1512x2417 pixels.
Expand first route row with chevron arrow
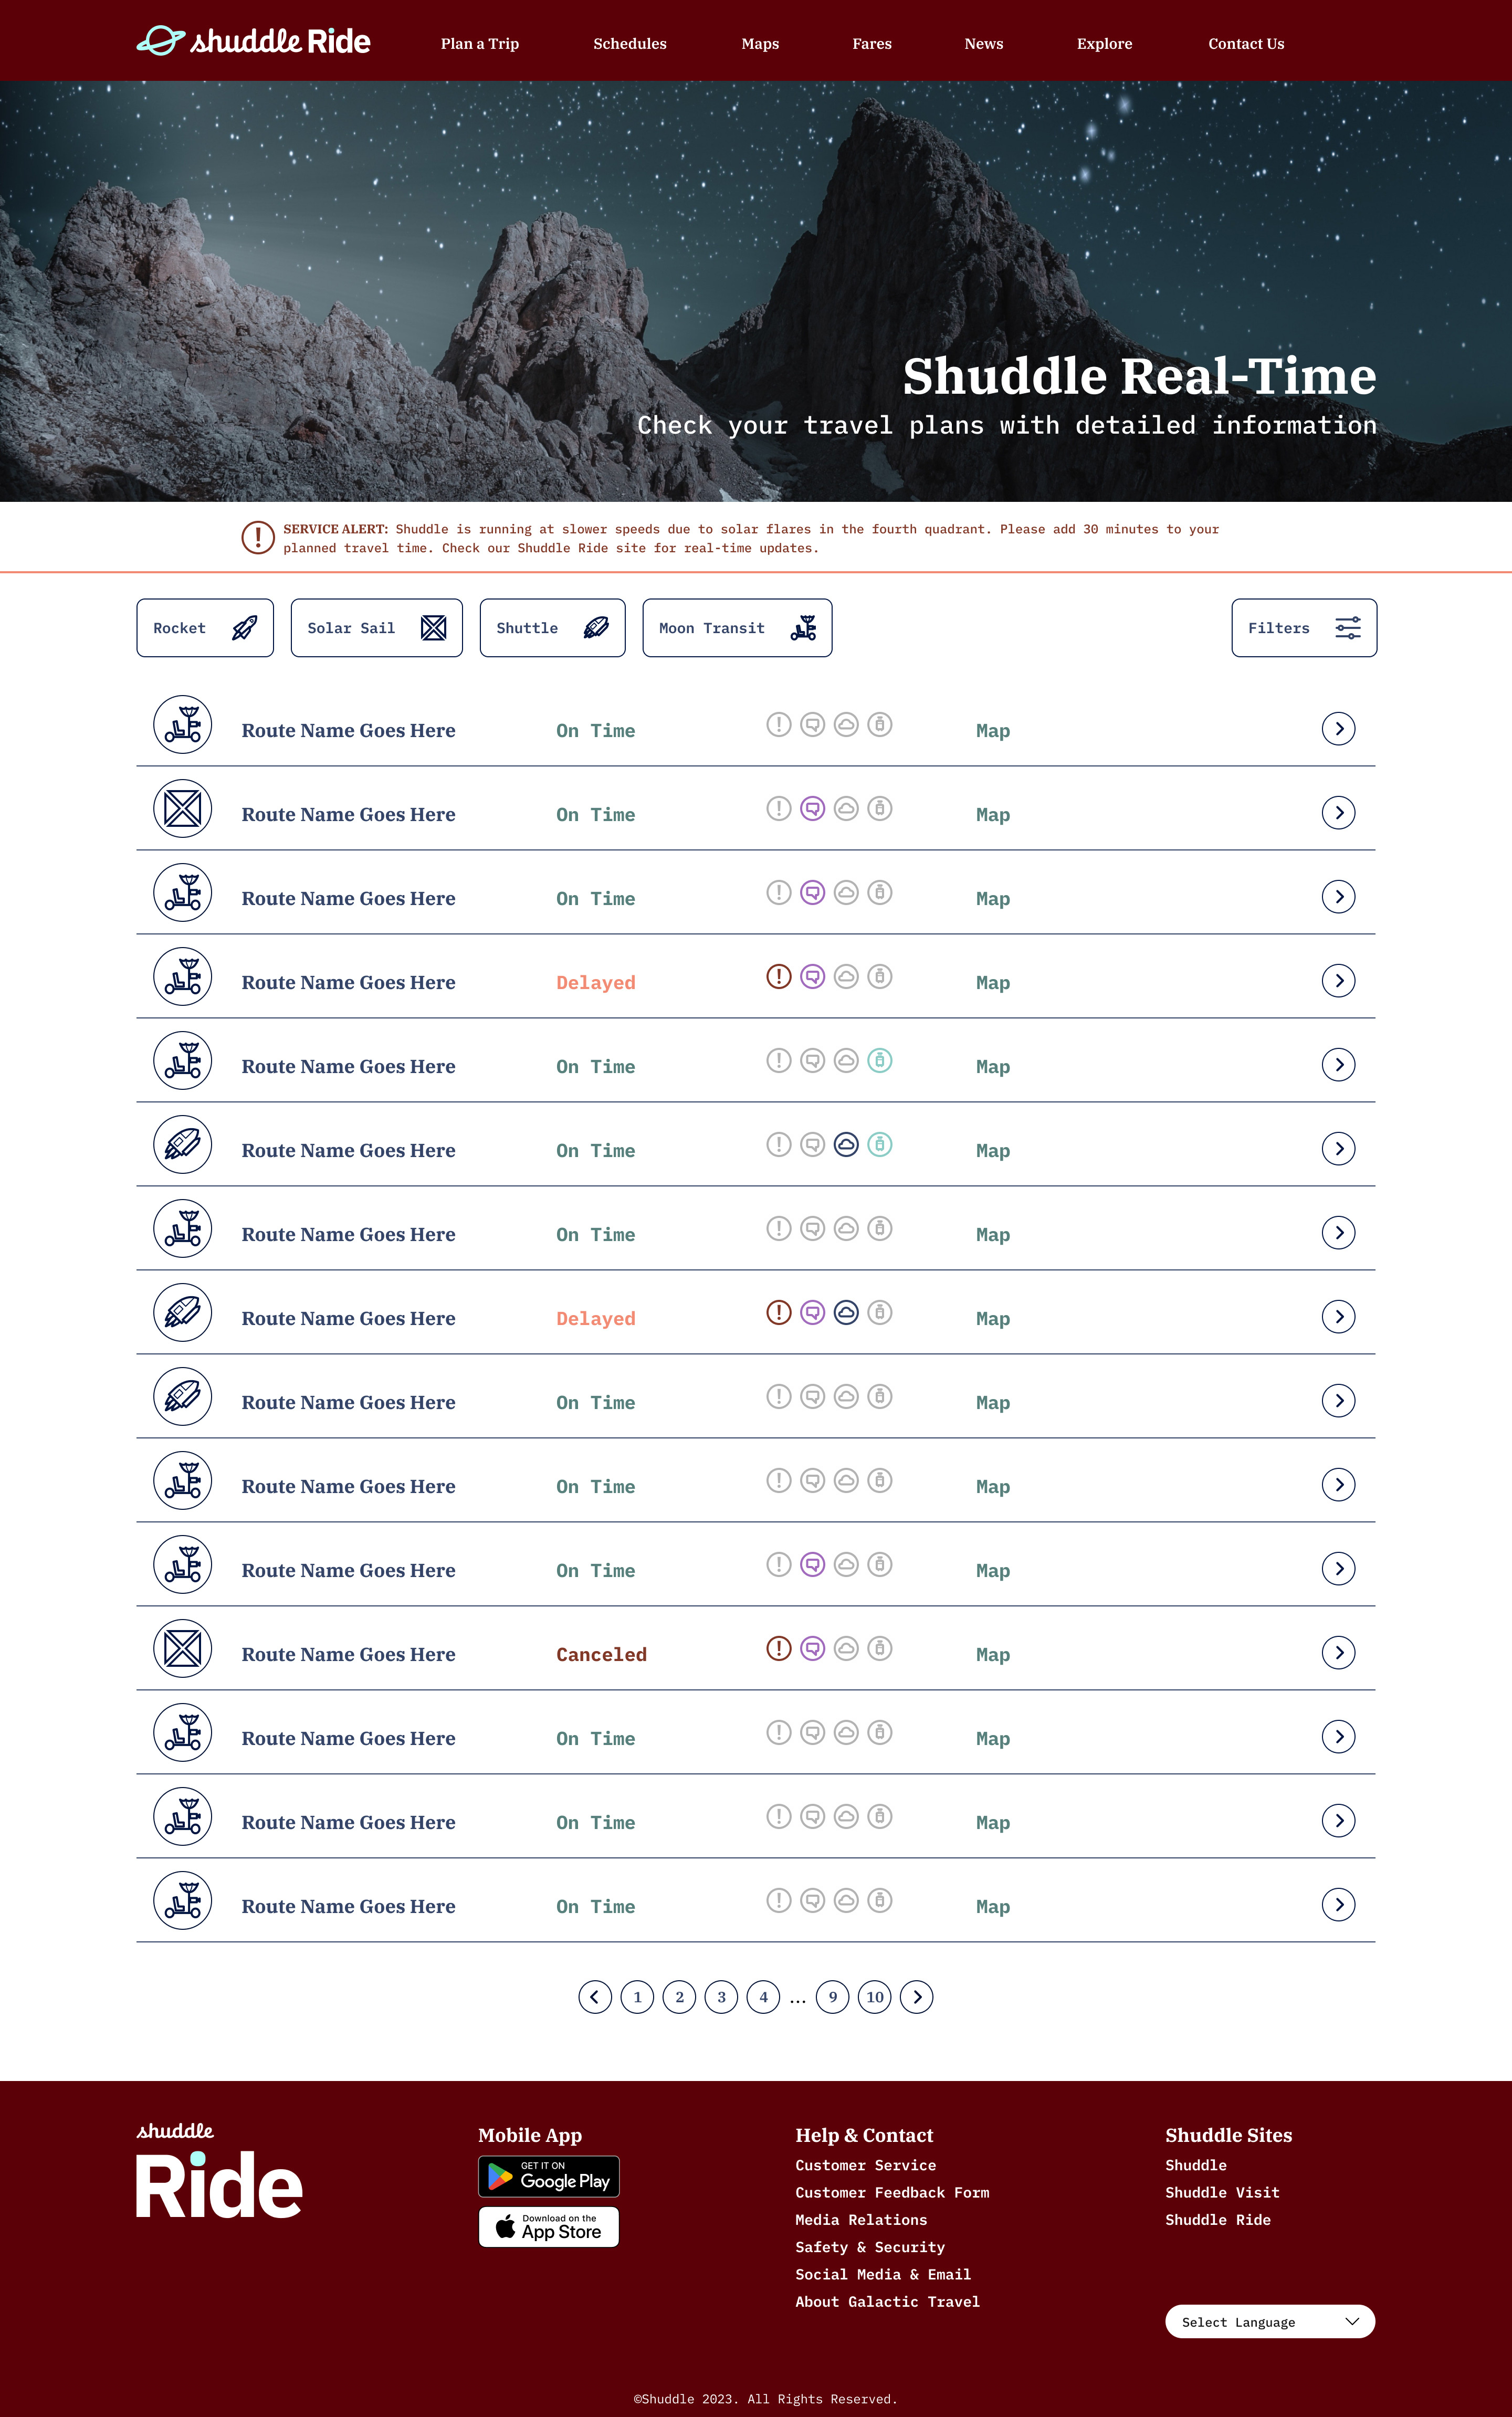tap(1338, 729)
